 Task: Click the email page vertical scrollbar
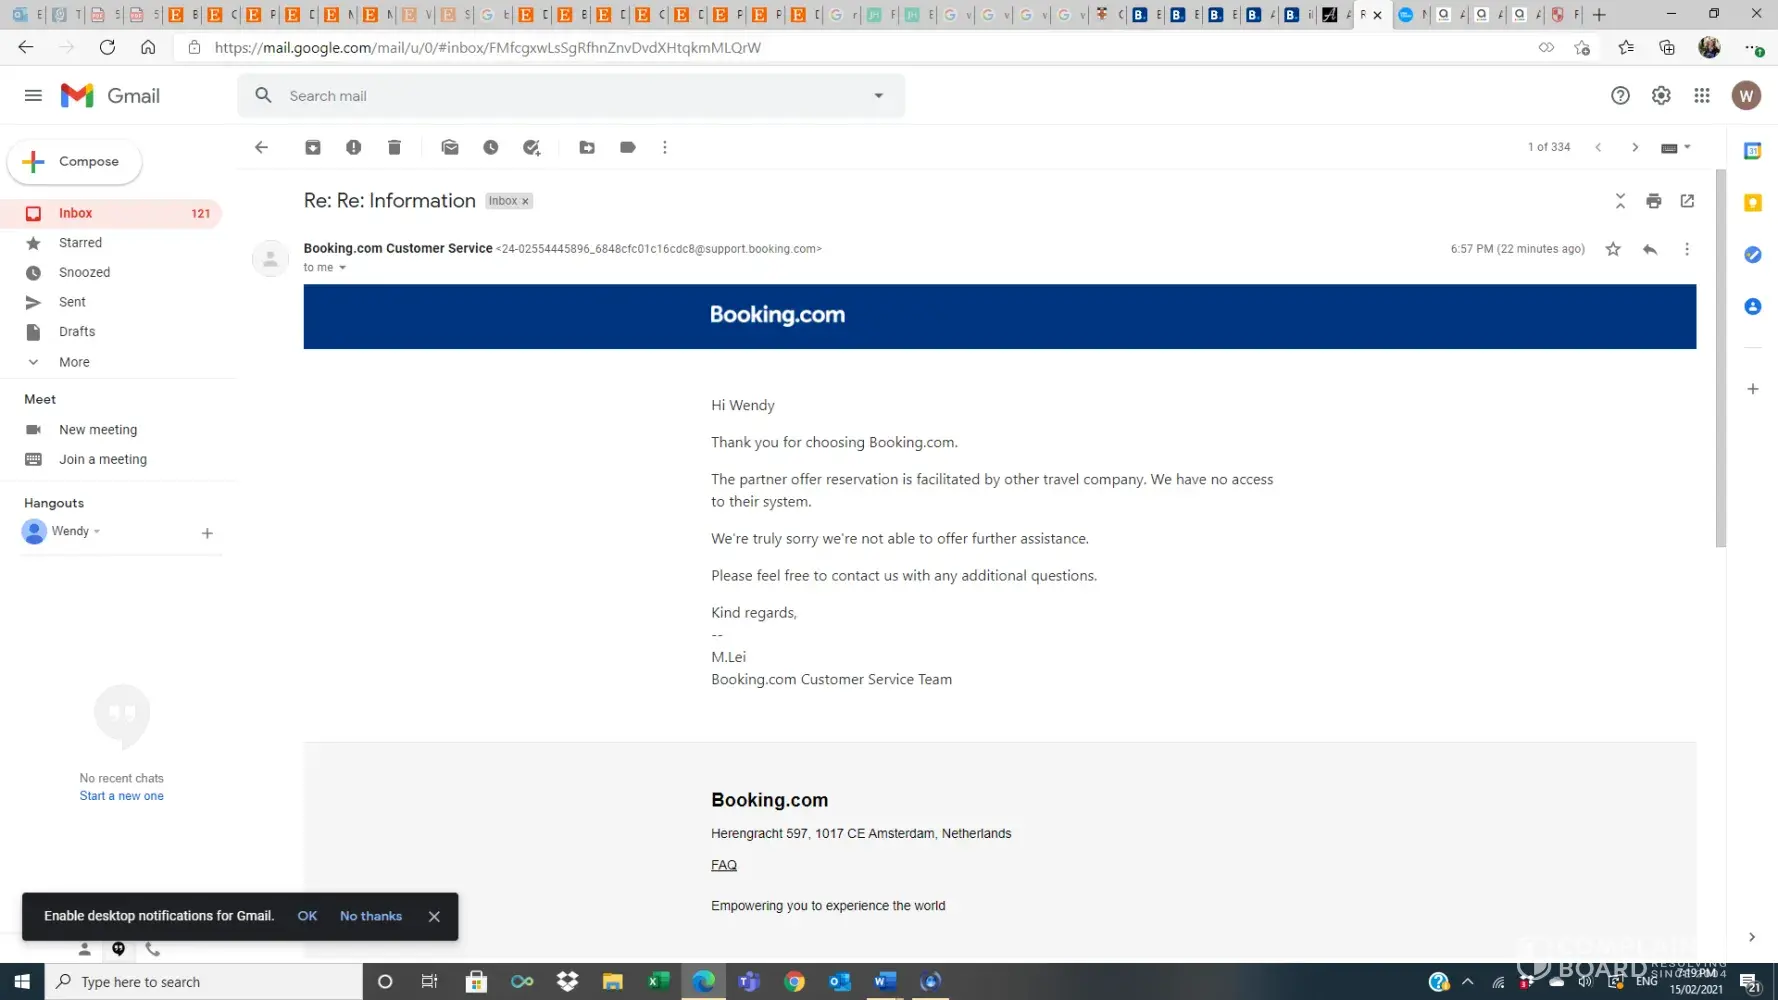coord(1720,358)
